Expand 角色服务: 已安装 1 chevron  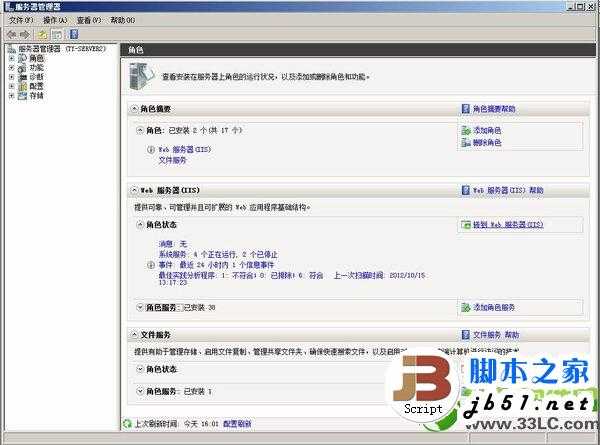point(140,391)
